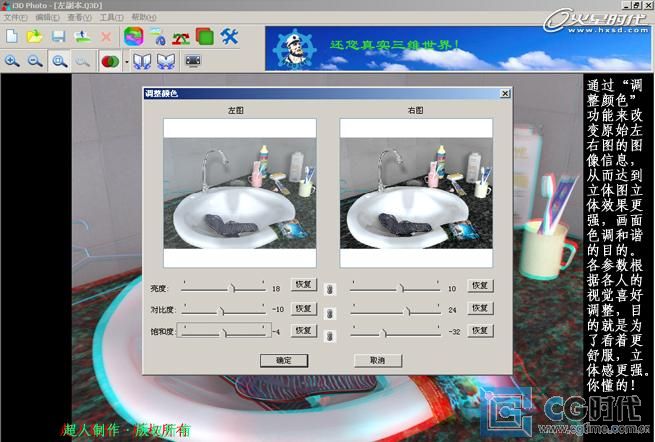Click the 右图 preview thumbnail
The image size is (655, 442).
pos(416,193)
